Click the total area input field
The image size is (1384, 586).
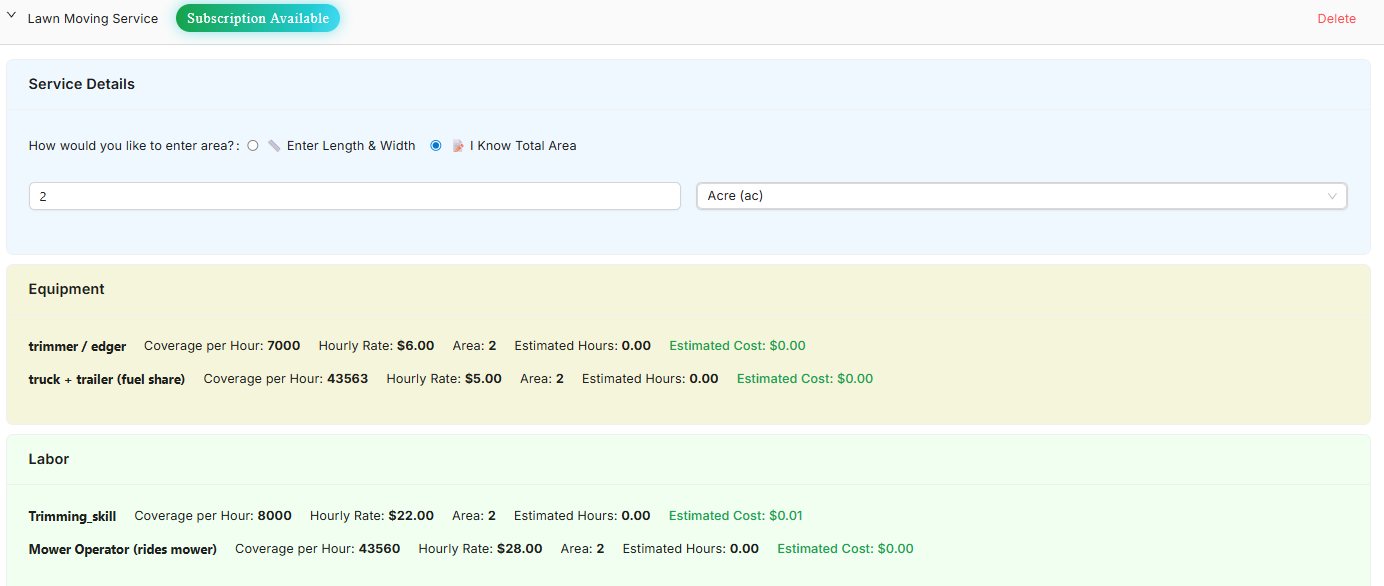point(354,196)
